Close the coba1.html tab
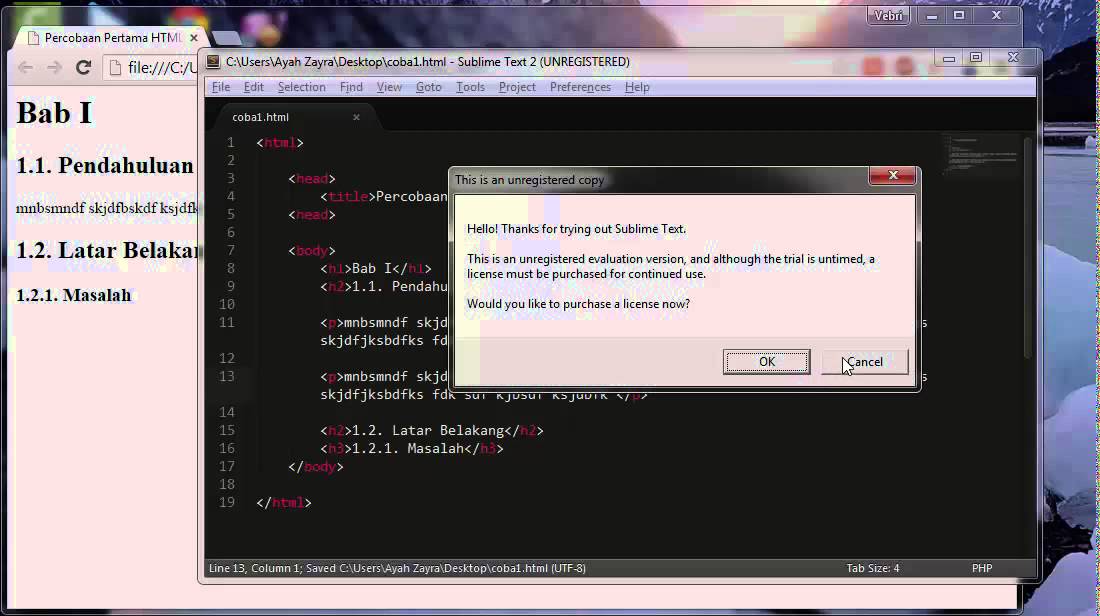Viewport: 1100px width, 616px height. [356, 117]
